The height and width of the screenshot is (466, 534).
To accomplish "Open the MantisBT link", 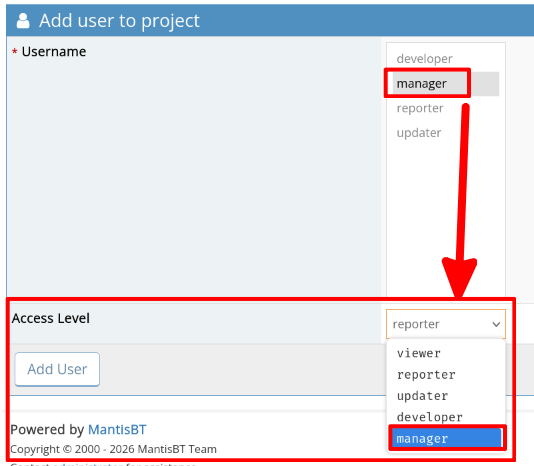I will pyautogui.click(x=117, y=430).
